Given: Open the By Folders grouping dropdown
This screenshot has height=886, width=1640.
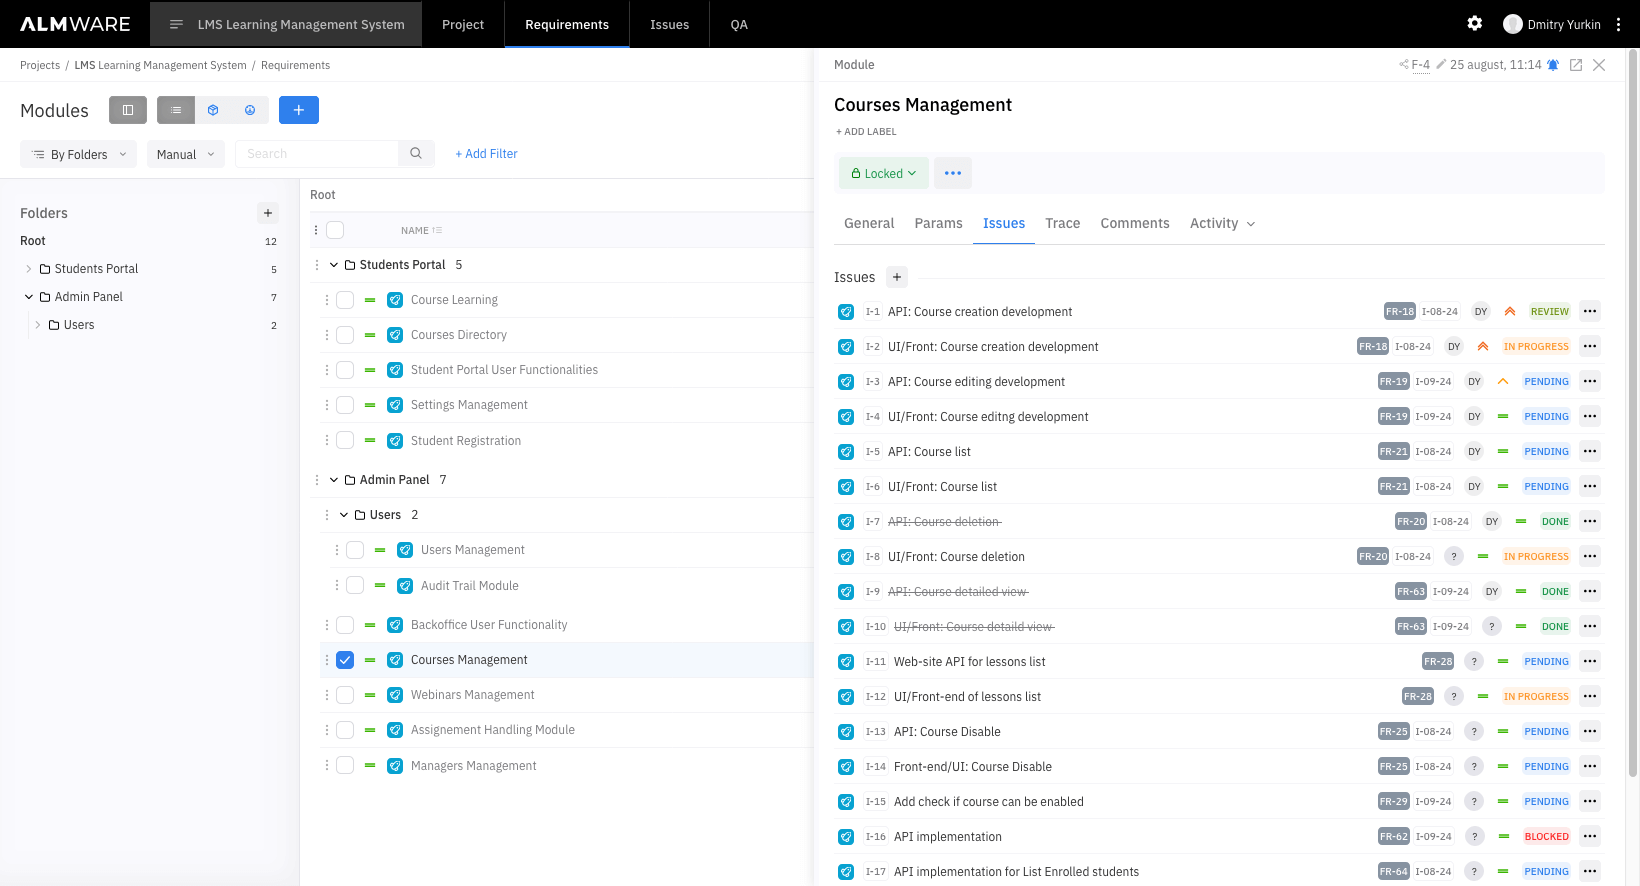Looking at the screenshot, I should [79, 154].
